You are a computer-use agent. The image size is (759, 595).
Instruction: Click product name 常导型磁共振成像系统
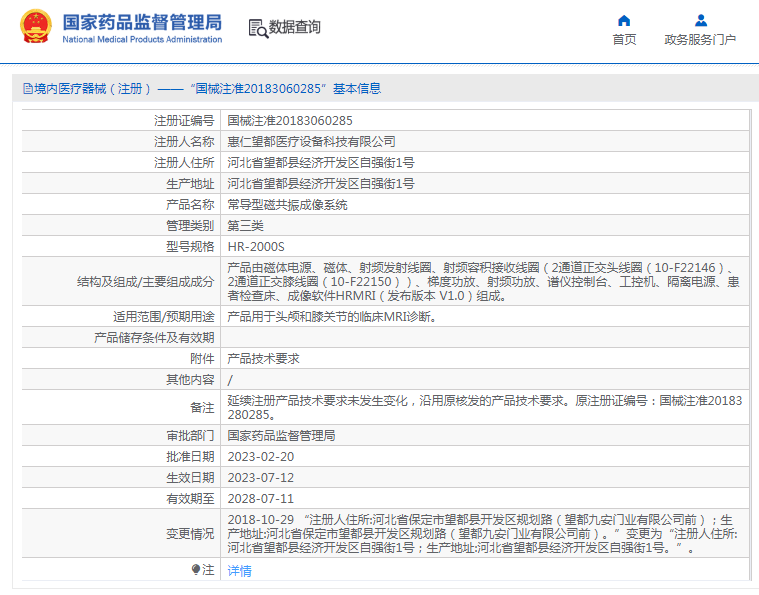pyautogui.click(x=288, y=205)
